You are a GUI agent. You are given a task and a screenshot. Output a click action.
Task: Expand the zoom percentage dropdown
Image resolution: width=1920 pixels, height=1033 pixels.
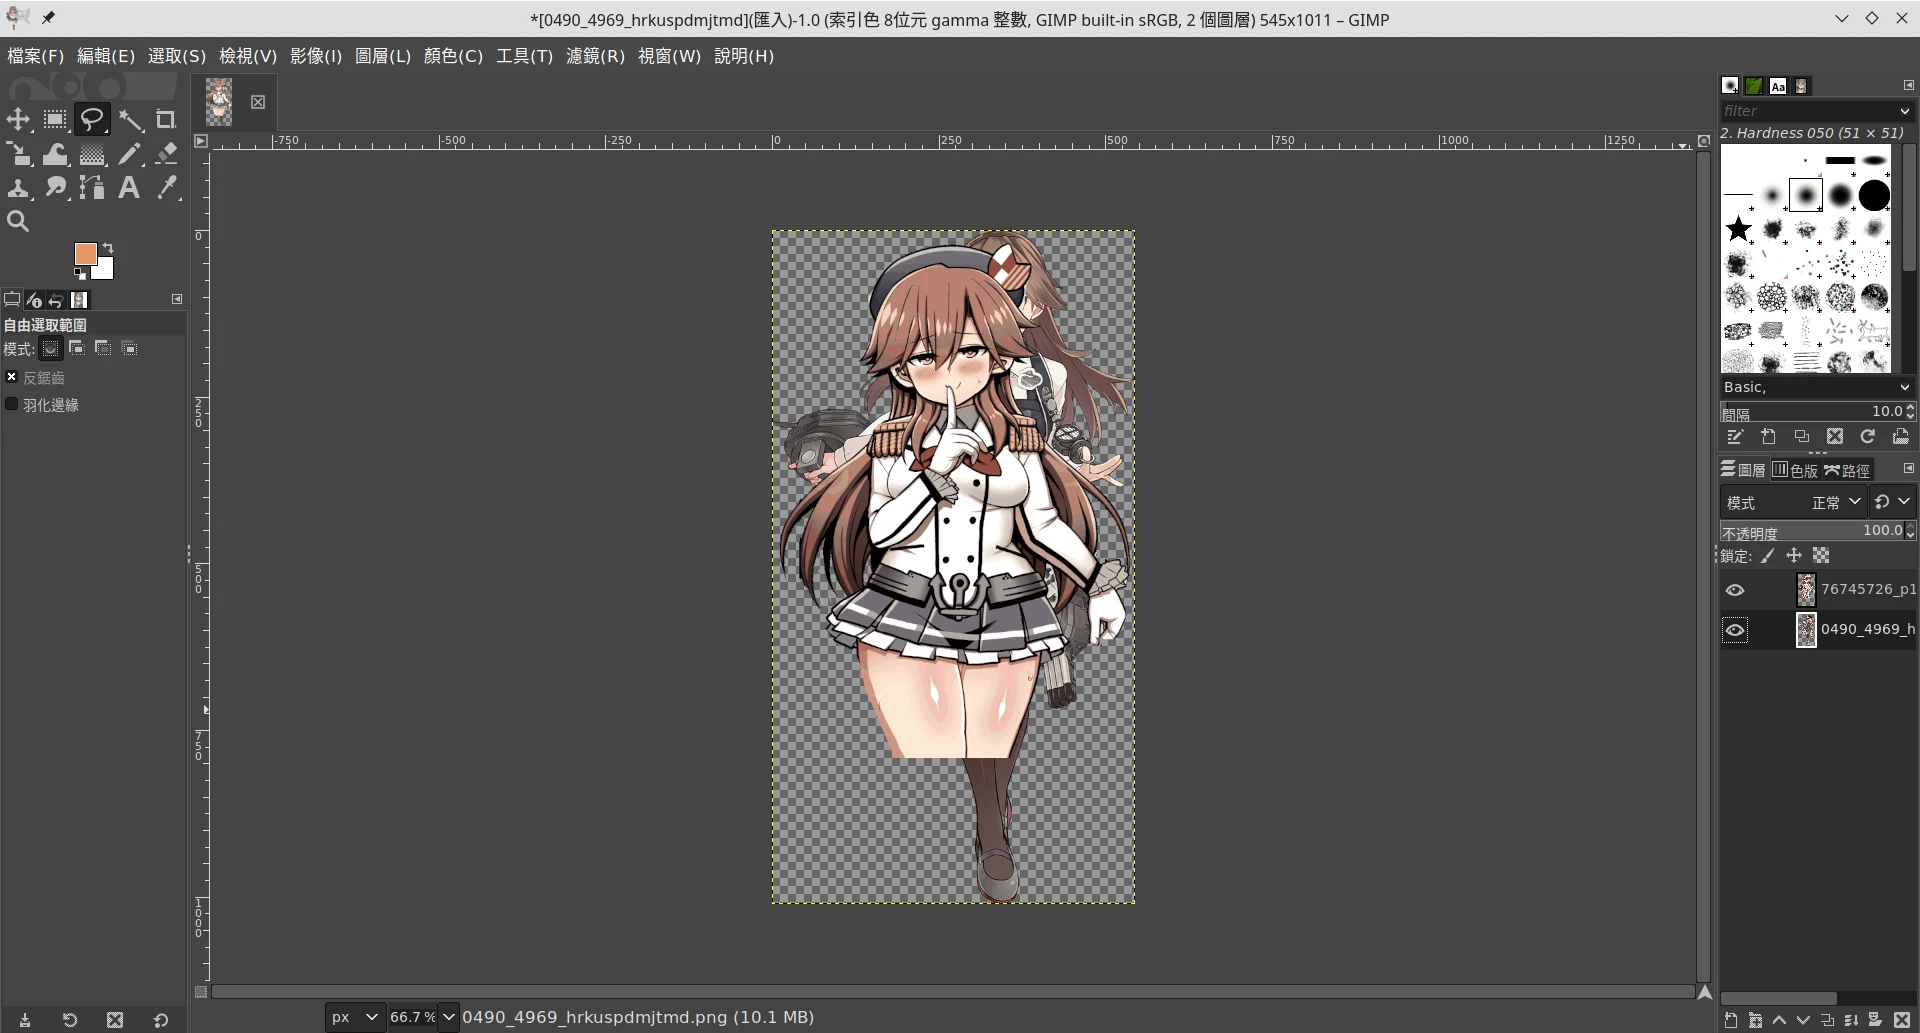pyautogui.click(x=448, y=1017)
